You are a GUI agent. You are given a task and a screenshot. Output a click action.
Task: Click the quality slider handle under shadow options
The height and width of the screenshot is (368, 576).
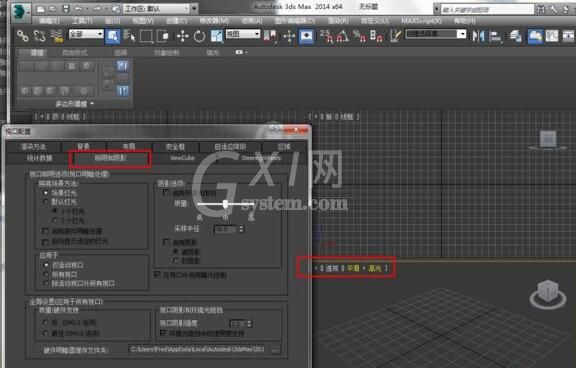(x=225, y=204)
